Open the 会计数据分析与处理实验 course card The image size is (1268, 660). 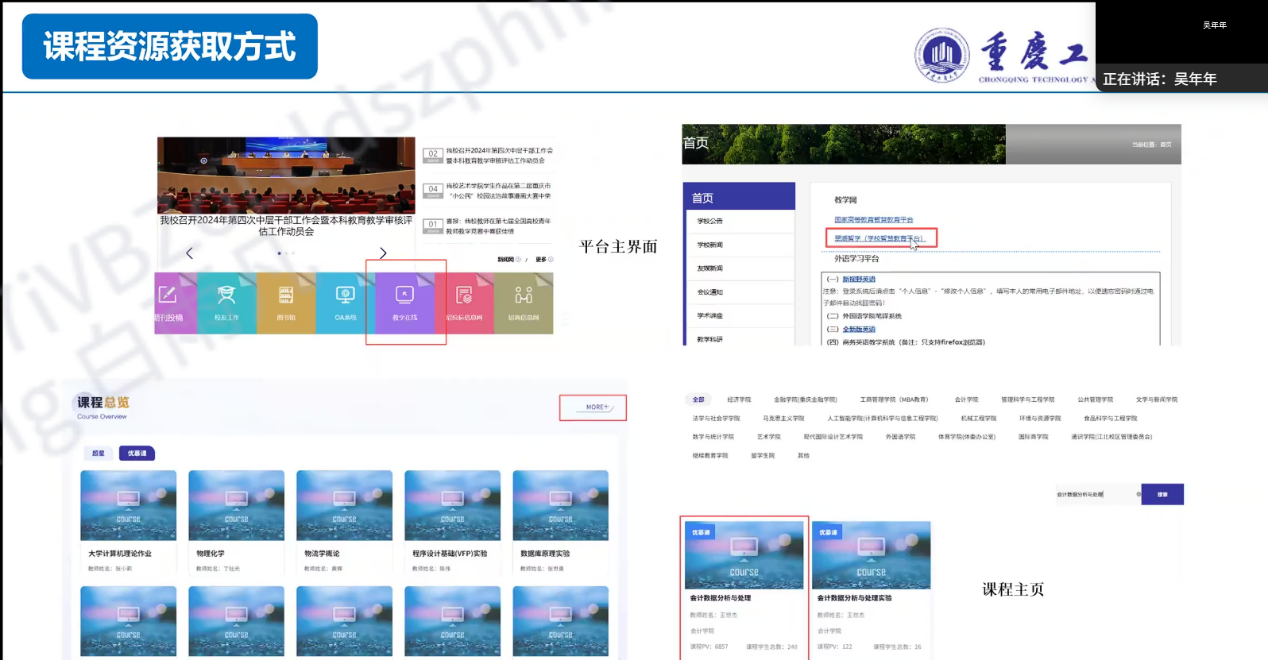pyautogui.click(x=871, y=588)
